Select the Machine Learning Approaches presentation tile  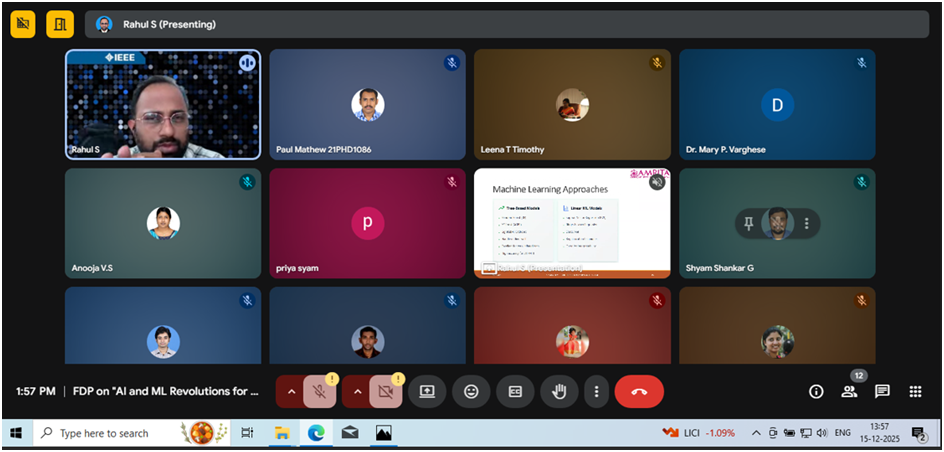(x=572, y=222)
